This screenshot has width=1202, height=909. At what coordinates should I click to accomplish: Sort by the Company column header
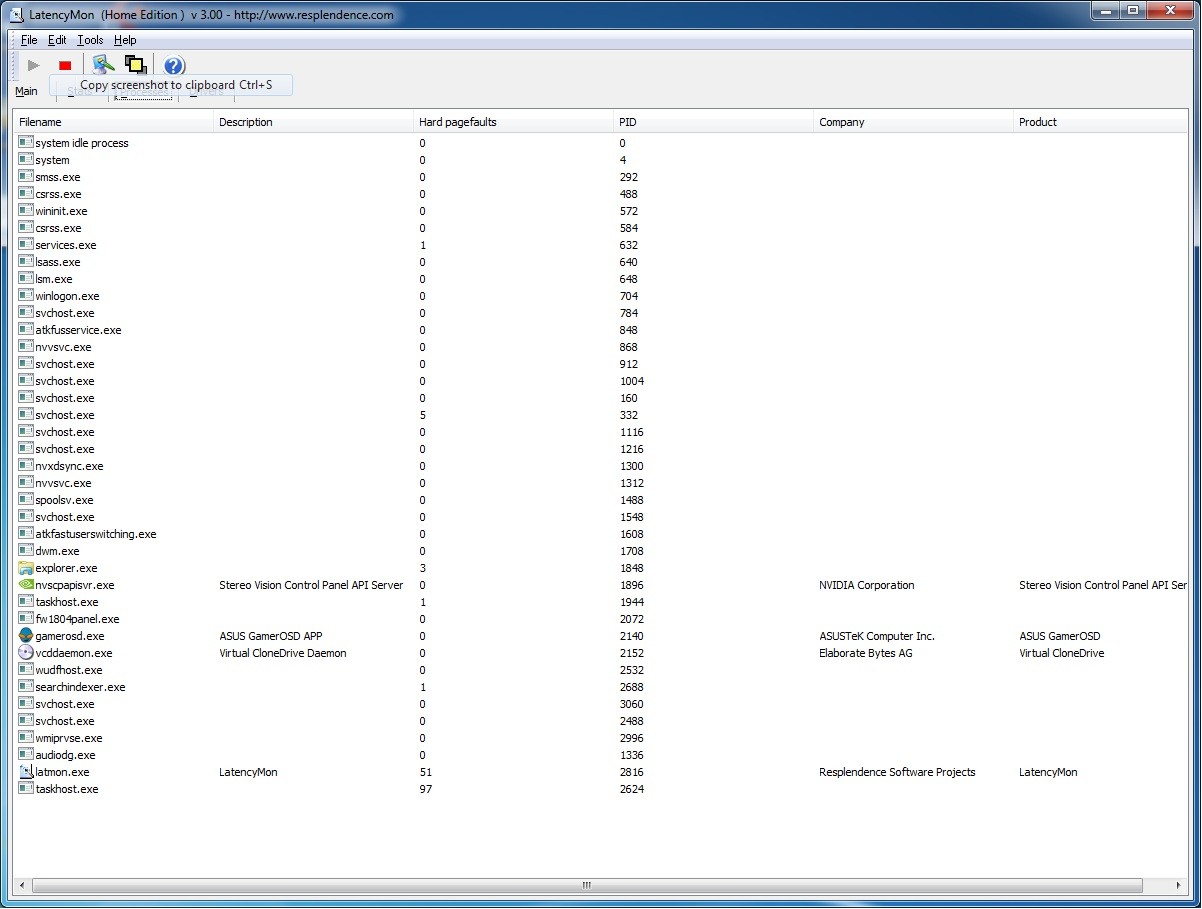(914, 122)
